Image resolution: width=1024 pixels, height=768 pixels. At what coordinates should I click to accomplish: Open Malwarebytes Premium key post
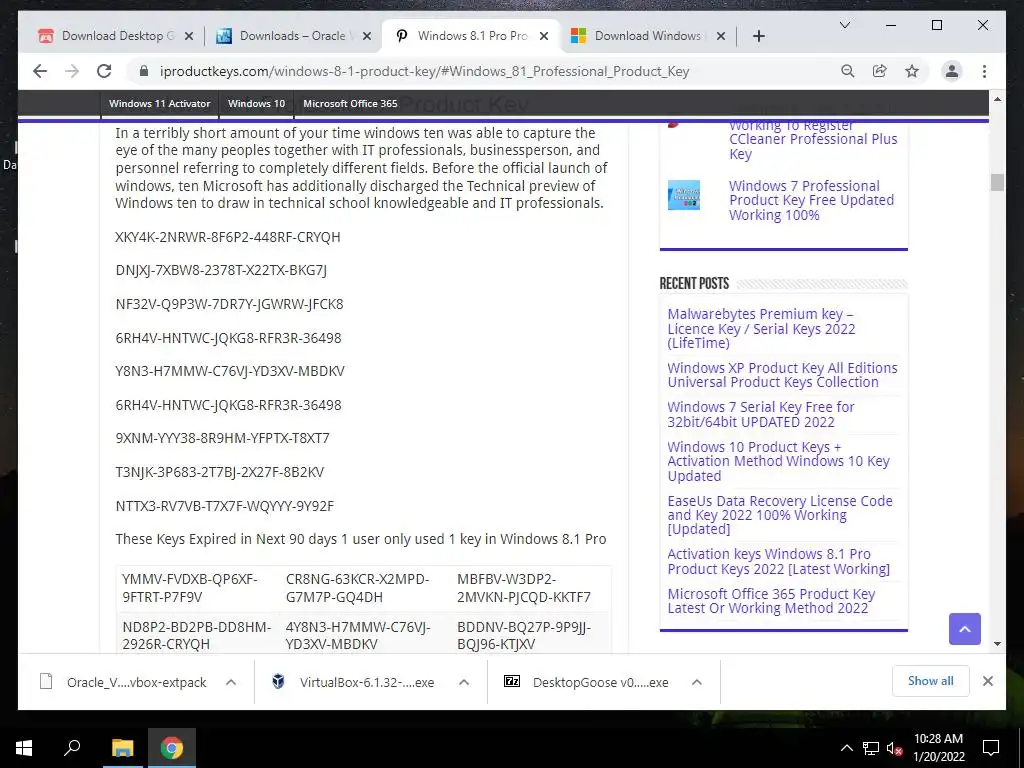pyautogui.click(x=761, y=328)
